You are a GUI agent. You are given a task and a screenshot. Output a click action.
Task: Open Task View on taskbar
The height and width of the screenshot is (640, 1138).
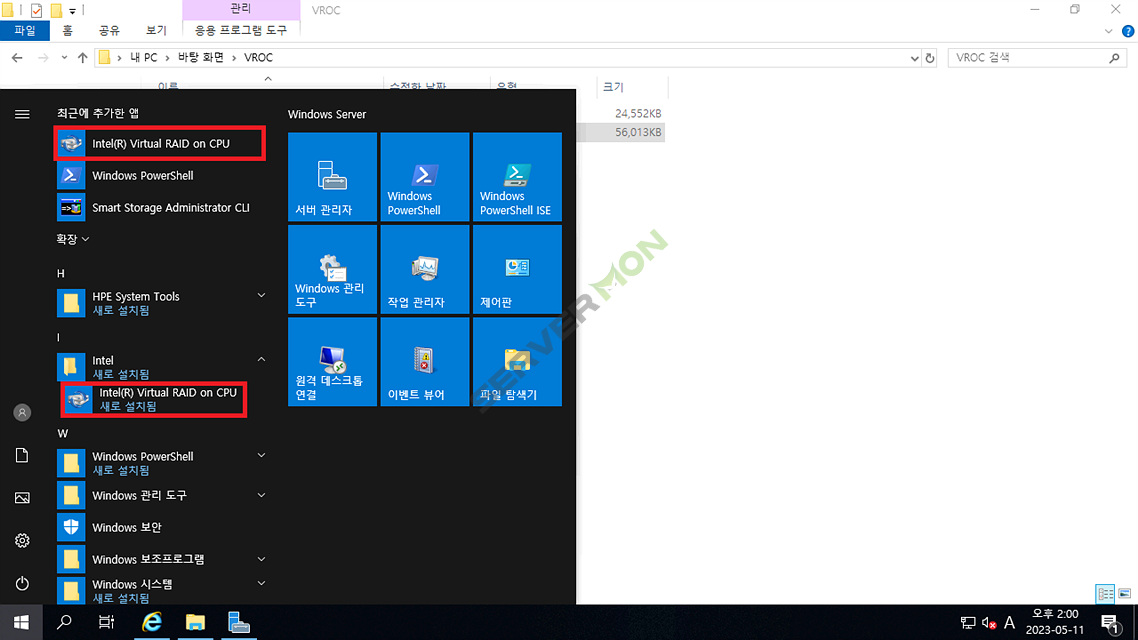click(x=107, y=623)
